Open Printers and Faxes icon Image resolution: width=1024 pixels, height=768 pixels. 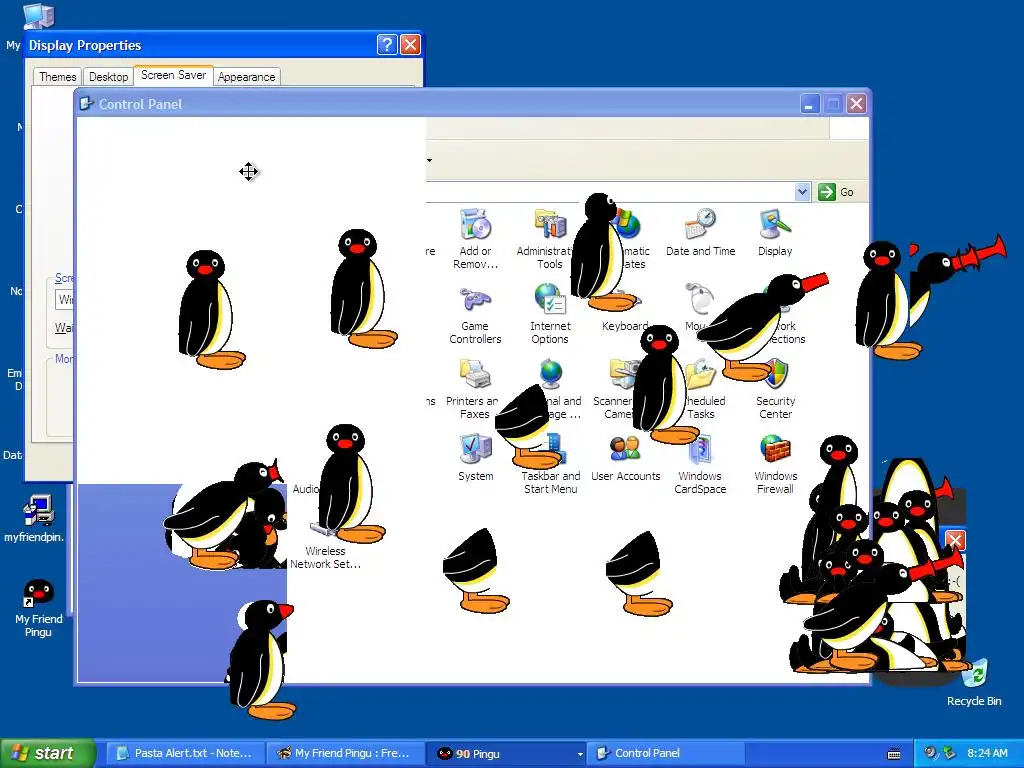[475, 375]
